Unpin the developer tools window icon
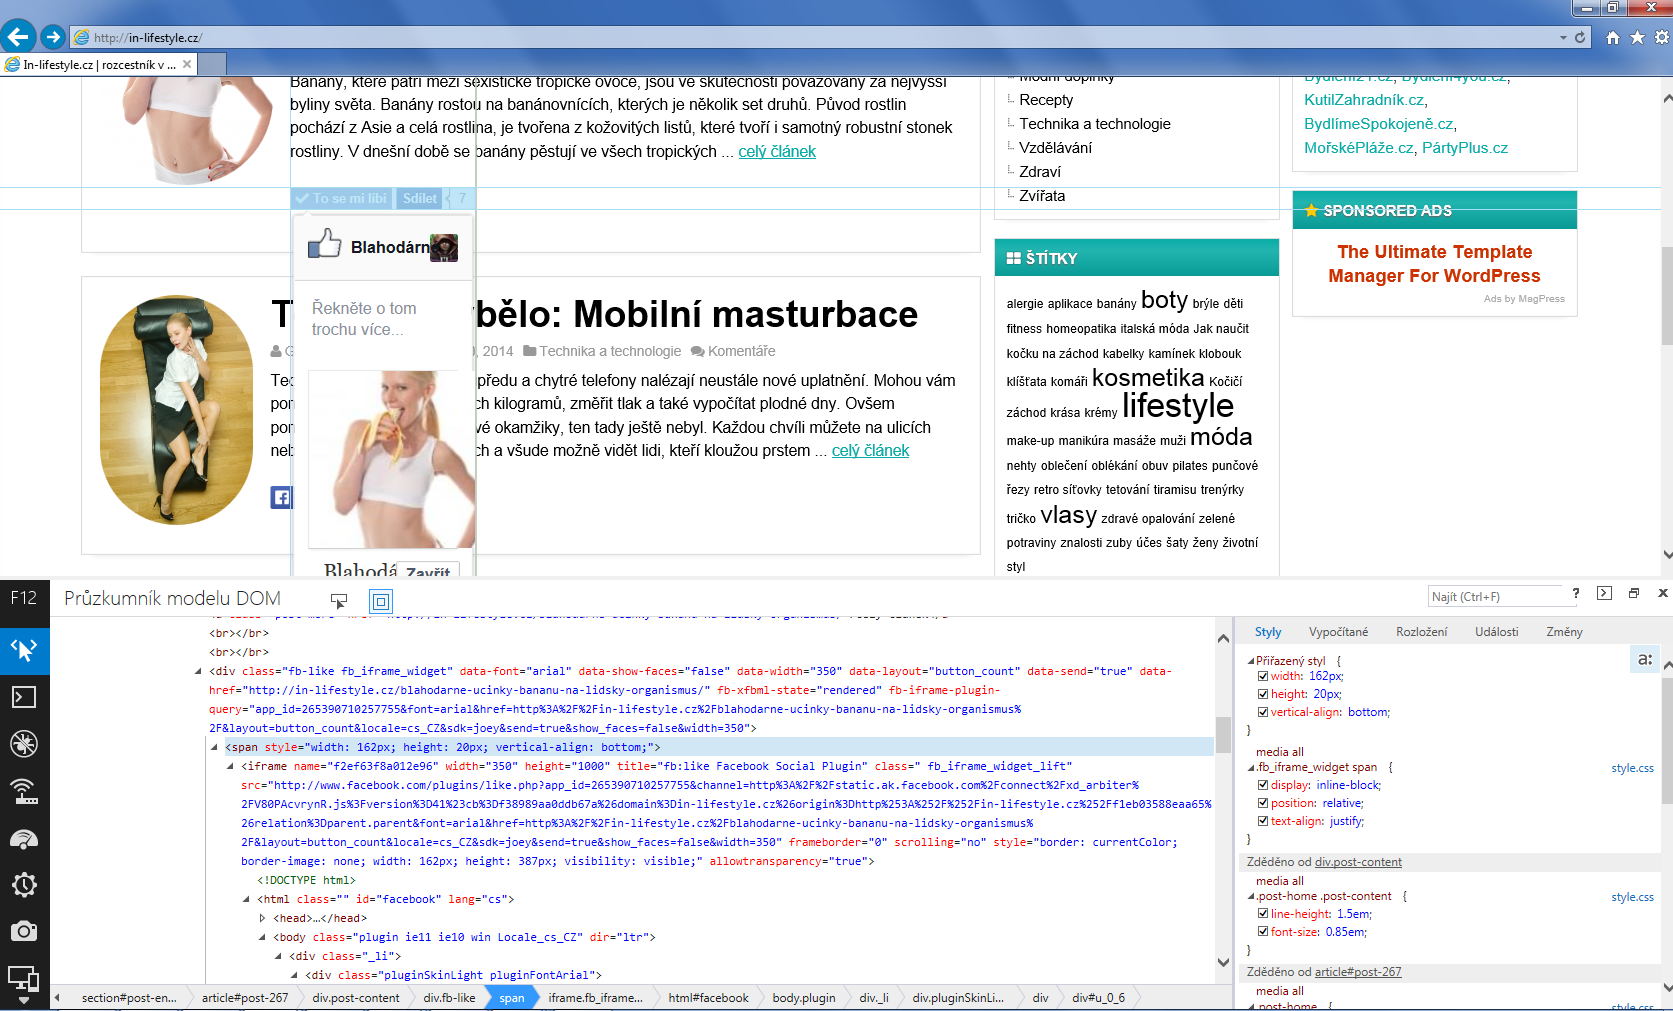1673x1011 pixels. pyautogui.click(x=1634, y=593)
